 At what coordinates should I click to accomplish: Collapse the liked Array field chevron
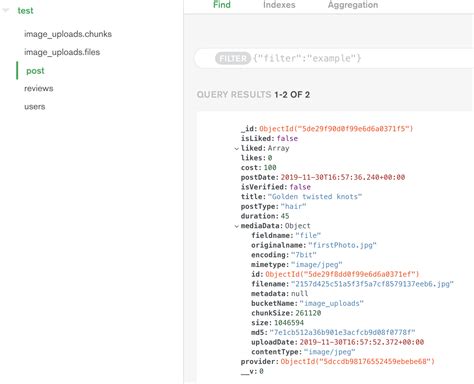pyautogui.click(x=236, y=149)
